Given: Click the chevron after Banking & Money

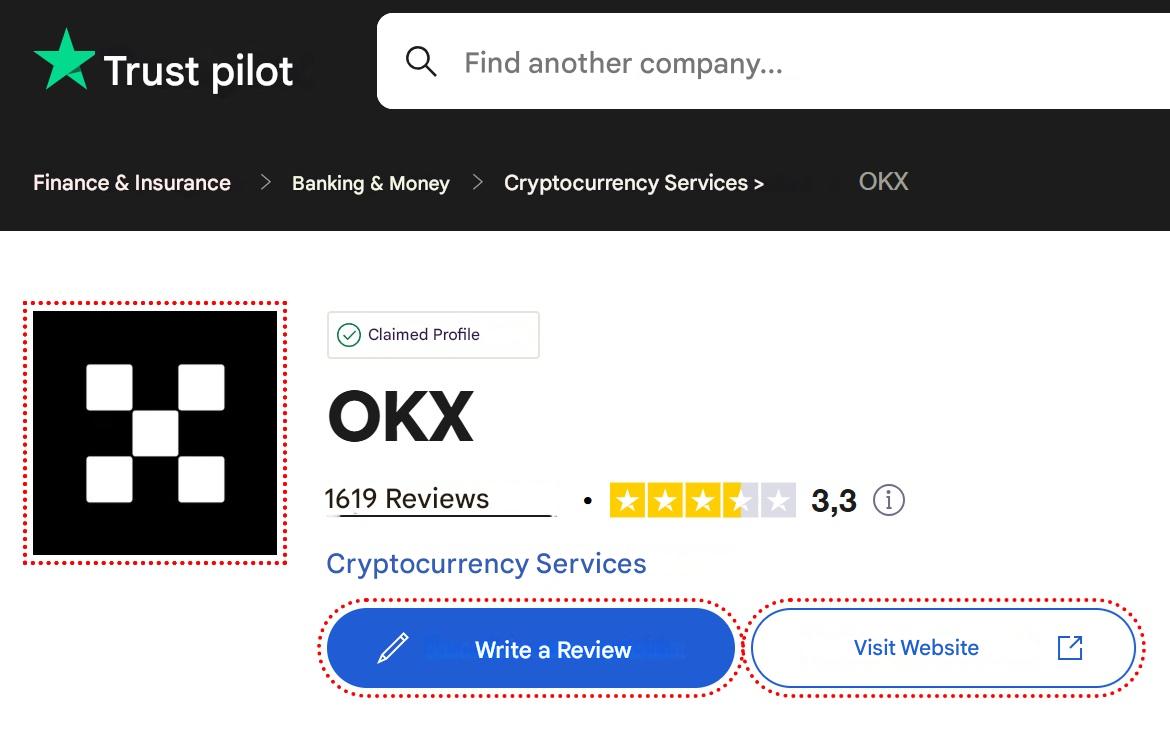Looking at the screenshot, I should pos(476,182).
